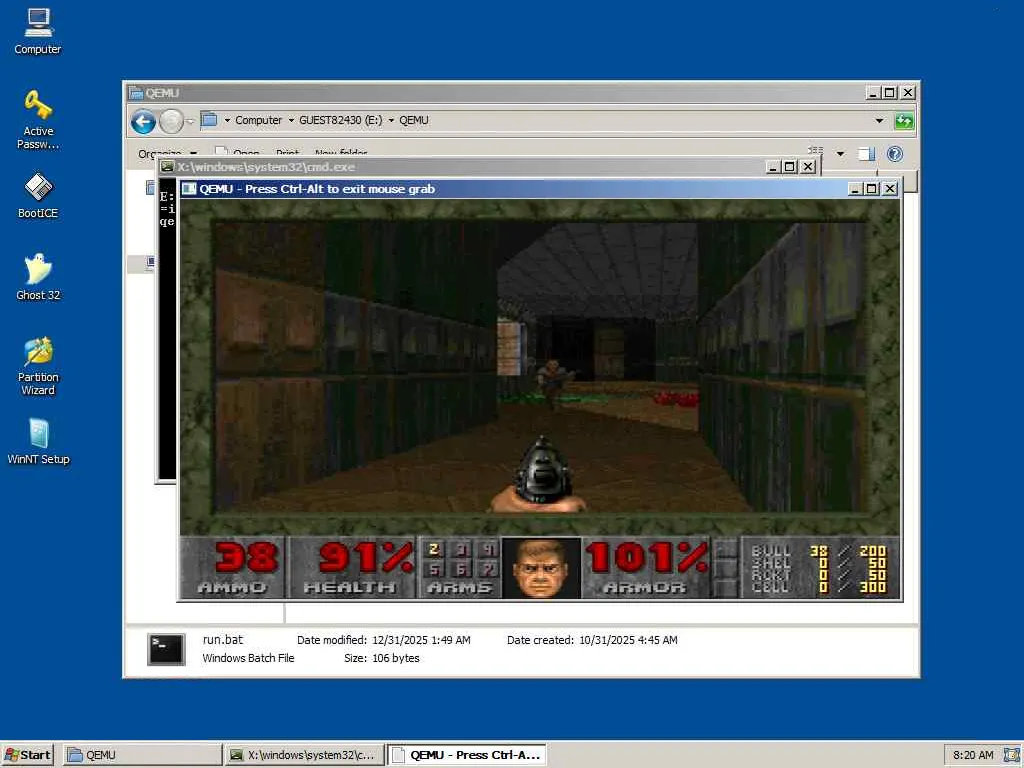Toggle the Explorer preview pane icon
This screenshot has width=1024, height=768.
866,153
